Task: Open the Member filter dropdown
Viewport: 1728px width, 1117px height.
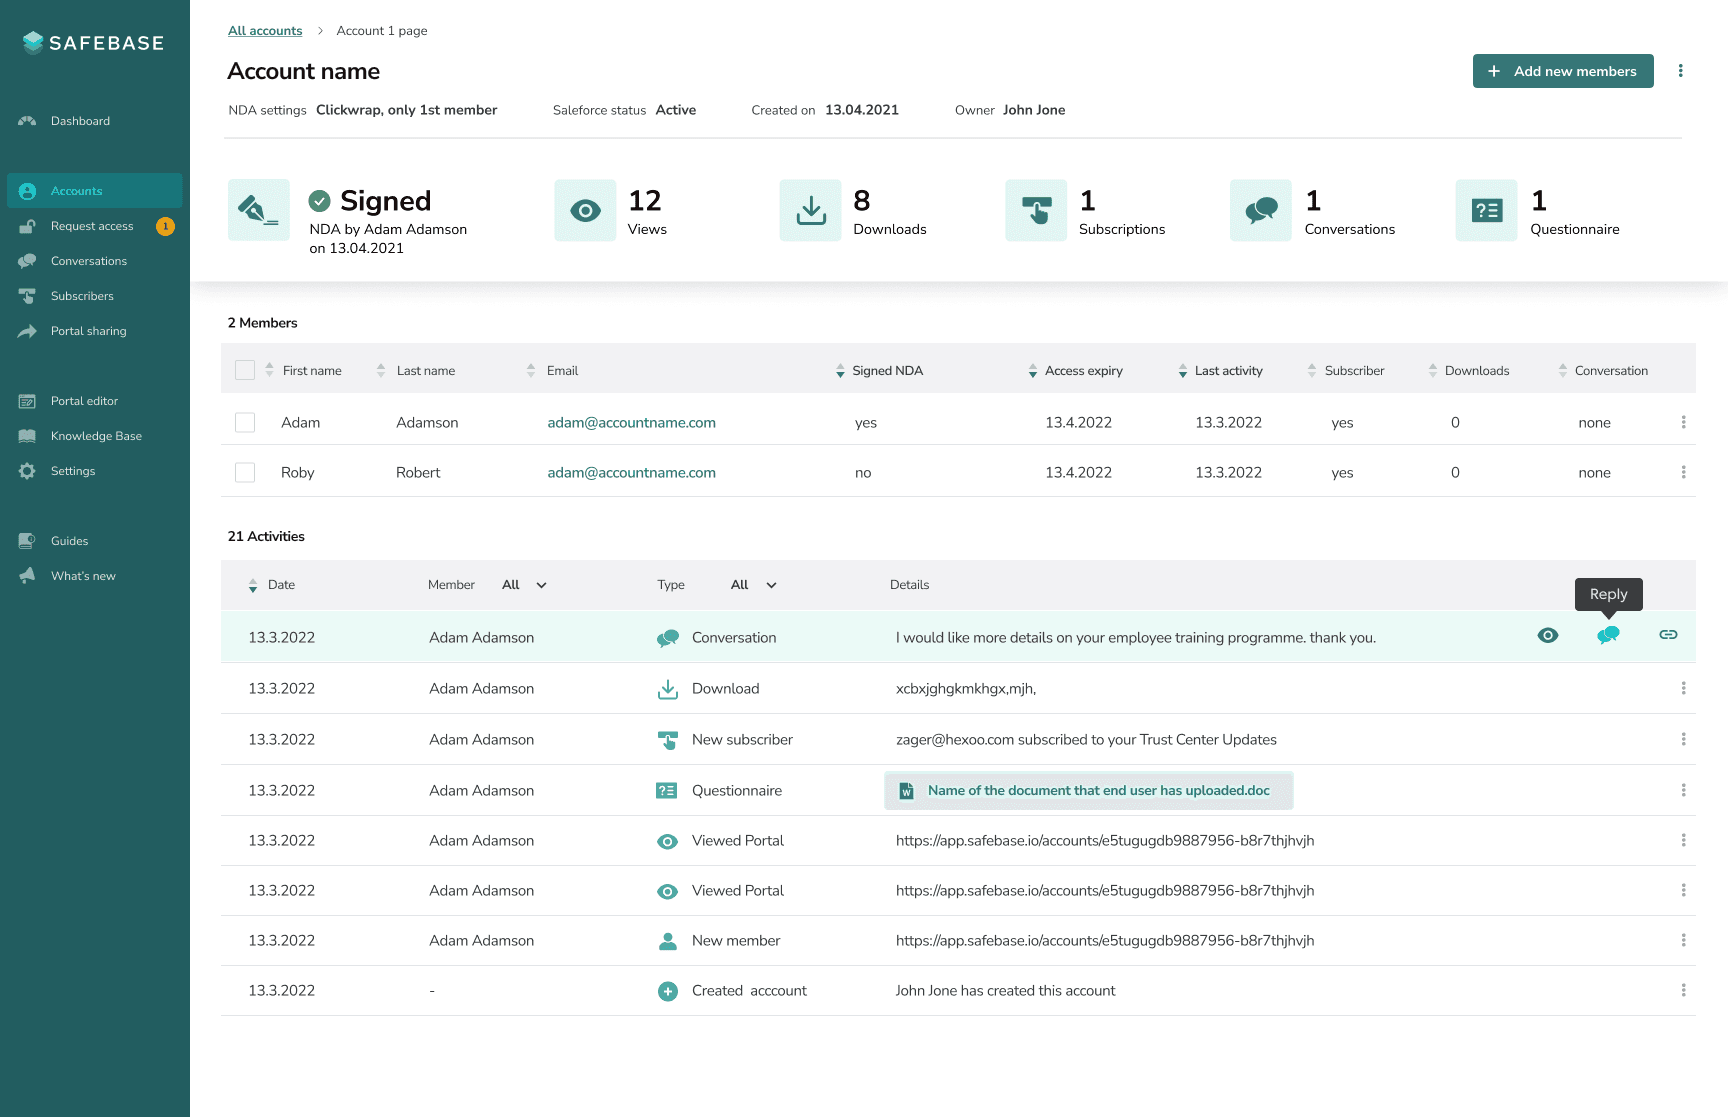Action: [525, 585]
